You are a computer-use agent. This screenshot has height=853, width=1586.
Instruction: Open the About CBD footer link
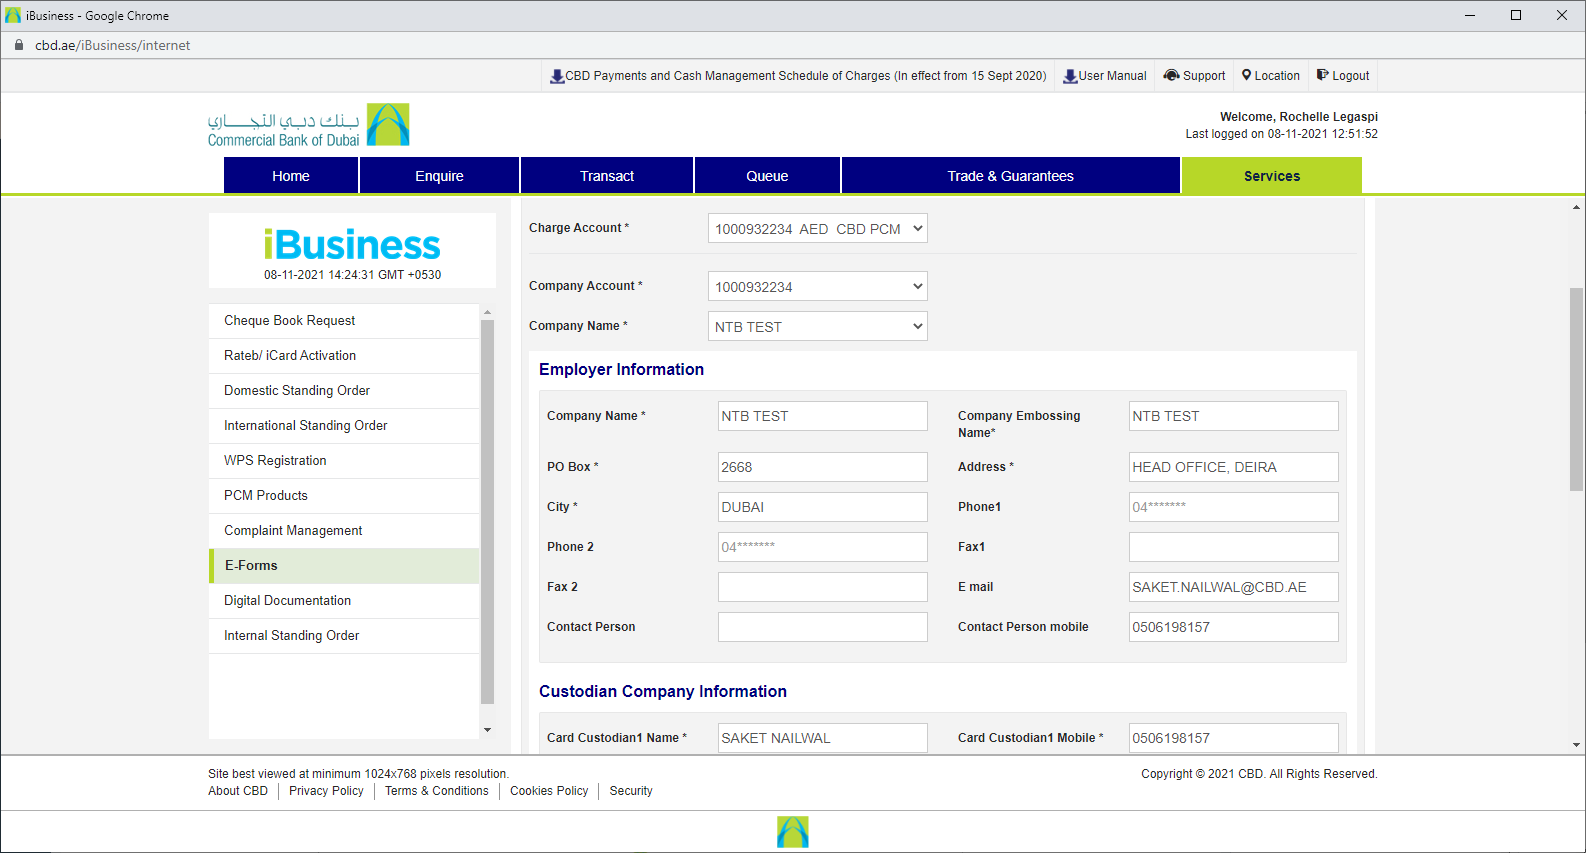click(x=238, y=791)
